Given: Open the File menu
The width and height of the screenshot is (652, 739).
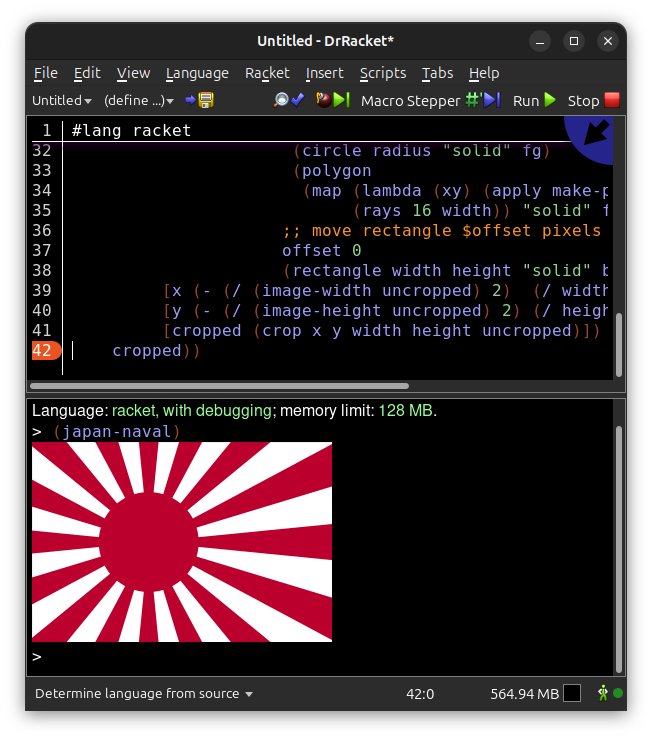Looking at the screenshot, I should pyautogui.click(x=46, y=73).
